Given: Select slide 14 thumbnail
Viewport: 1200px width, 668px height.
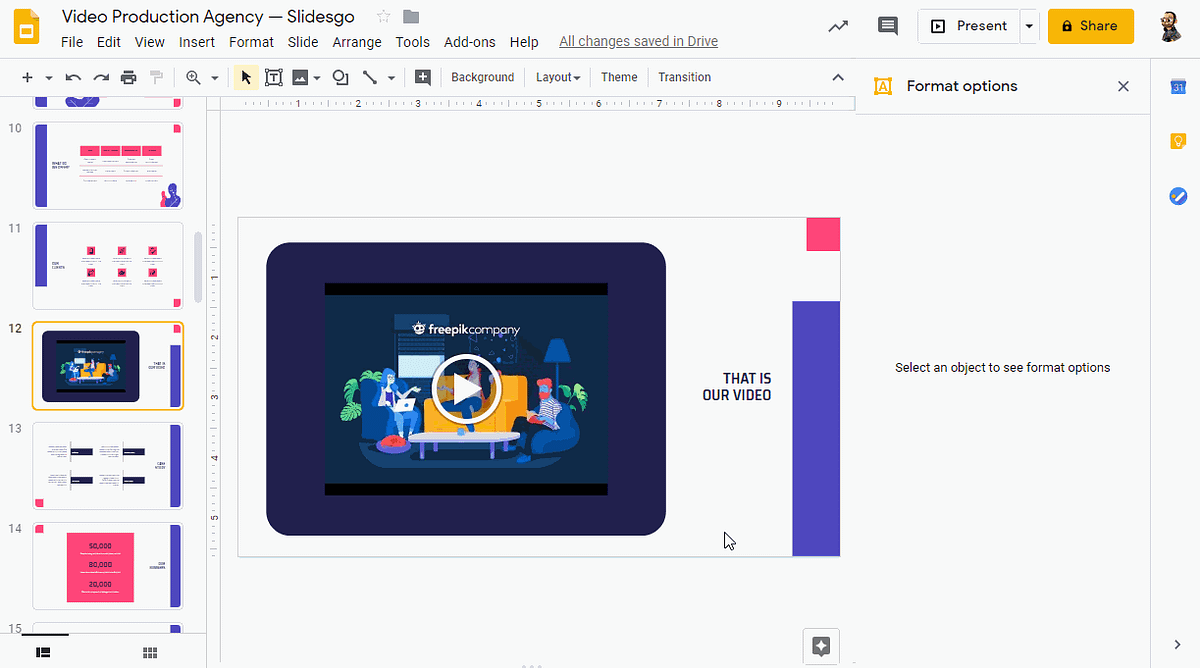Looking at the screenshot, I should [107, 565].
